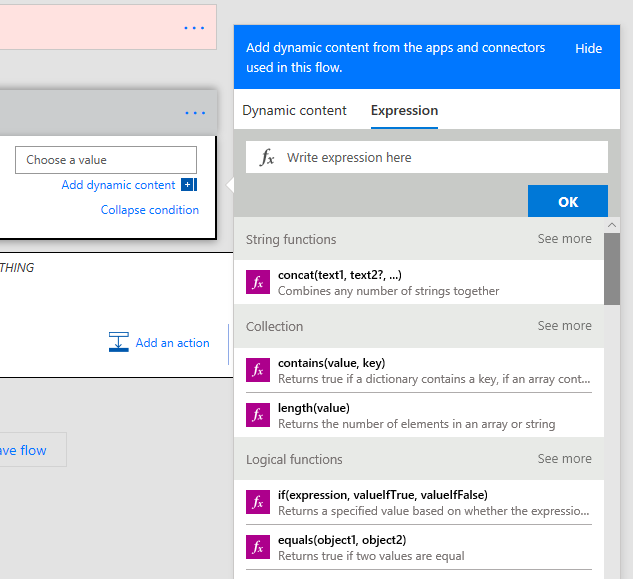Click 'Returns the number of elements' description
The width and height of the screenshot is (633, 579).
tap(417, 424)
